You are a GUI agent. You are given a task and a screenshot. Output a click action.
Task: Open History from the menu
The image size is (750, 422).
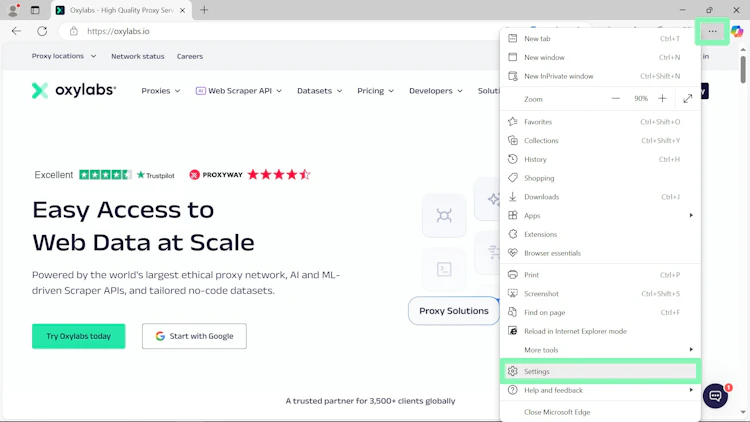[x=600, y=159]
